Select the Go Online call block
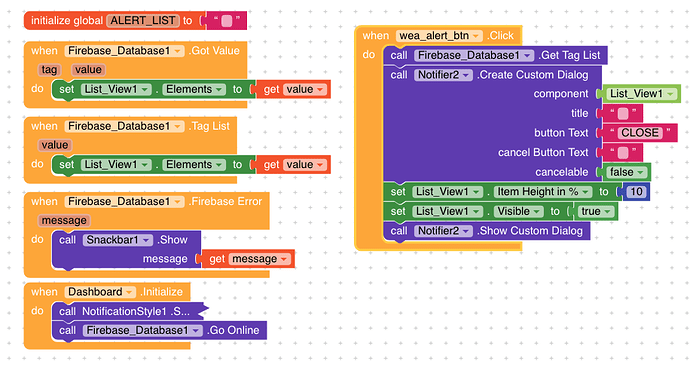 159,330
